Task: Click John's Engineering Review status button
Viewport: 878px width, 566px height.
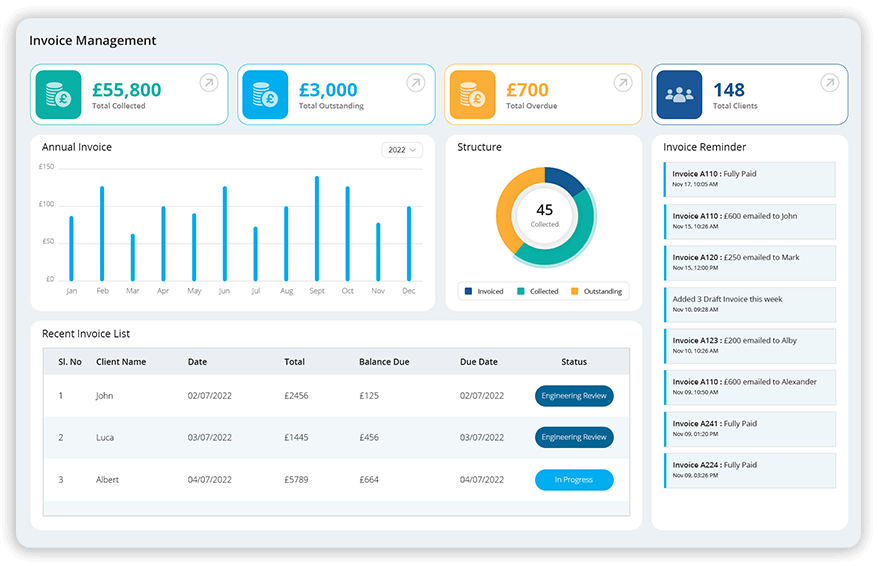Action: [x=574, y=396]
